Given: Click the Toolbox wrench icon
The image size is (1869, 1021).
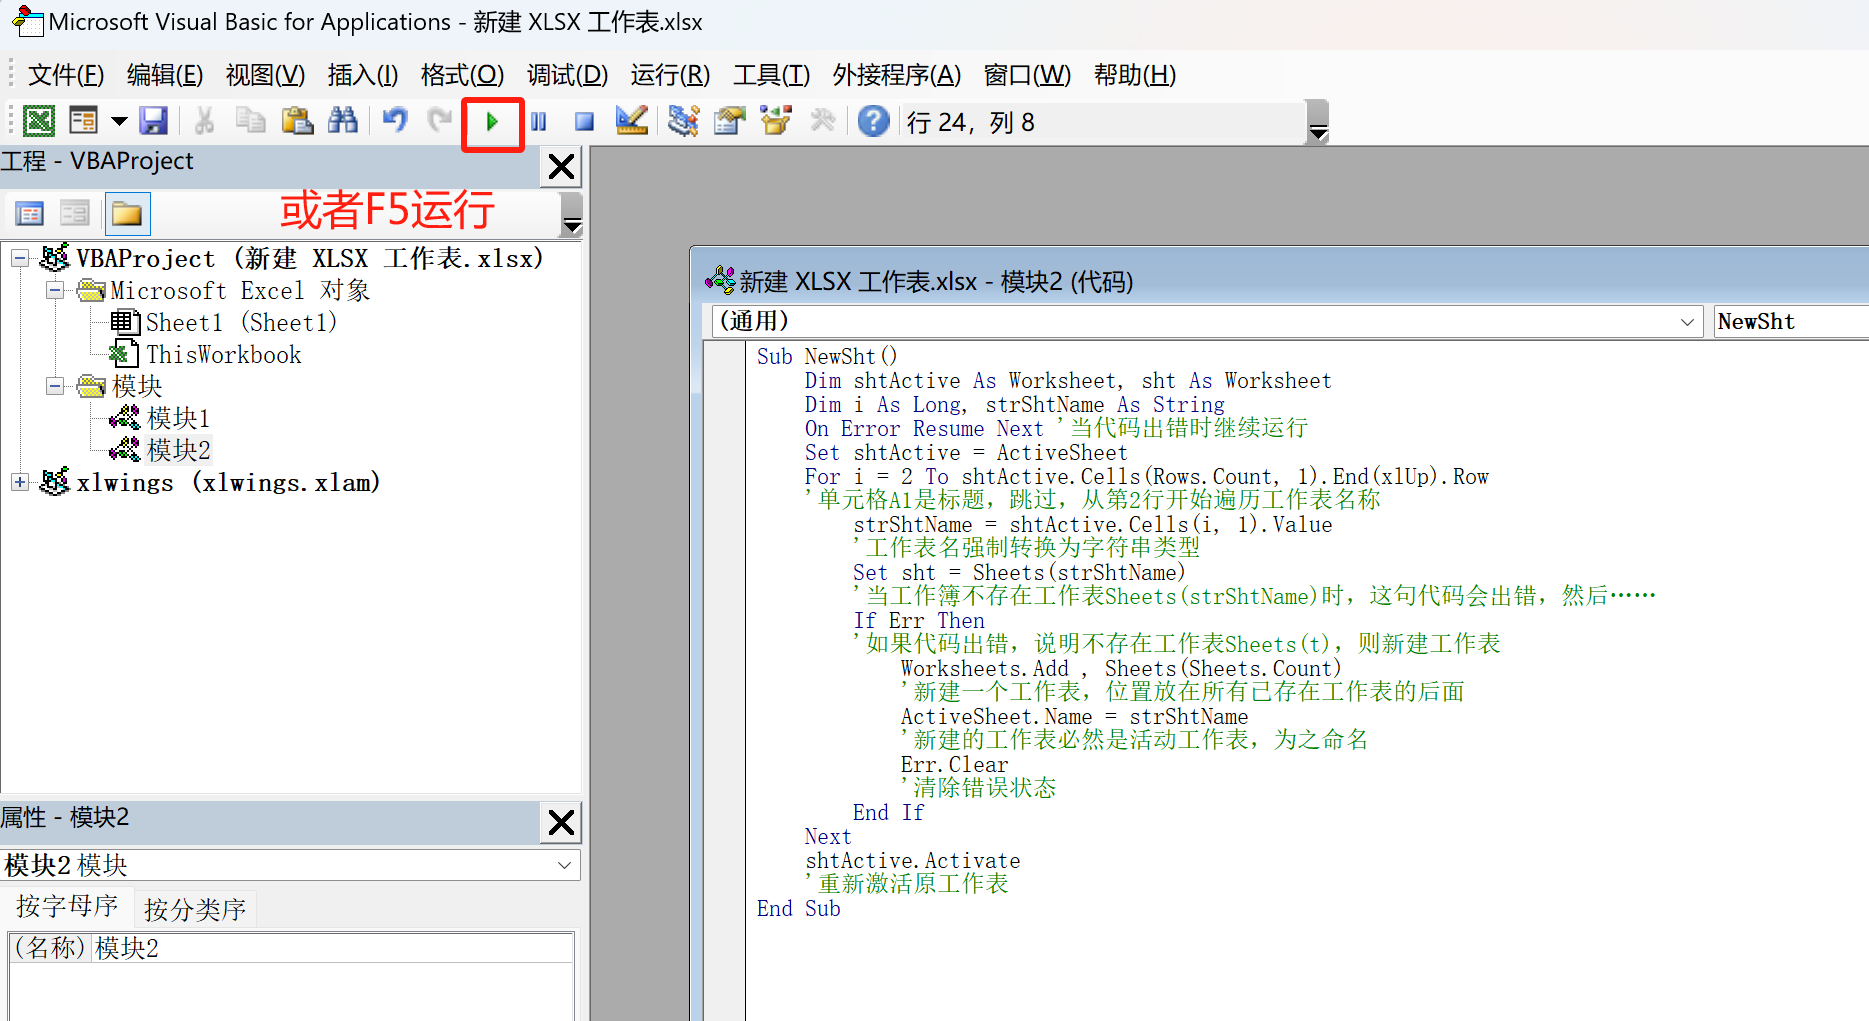Looking at the screenshot, I should click(x=822, y=122).
